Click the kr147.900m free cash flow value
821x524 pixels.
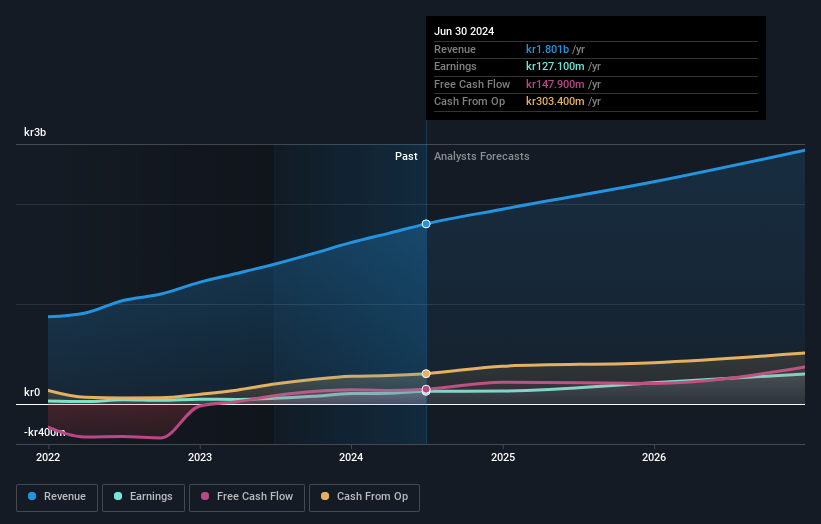(555, 84)
